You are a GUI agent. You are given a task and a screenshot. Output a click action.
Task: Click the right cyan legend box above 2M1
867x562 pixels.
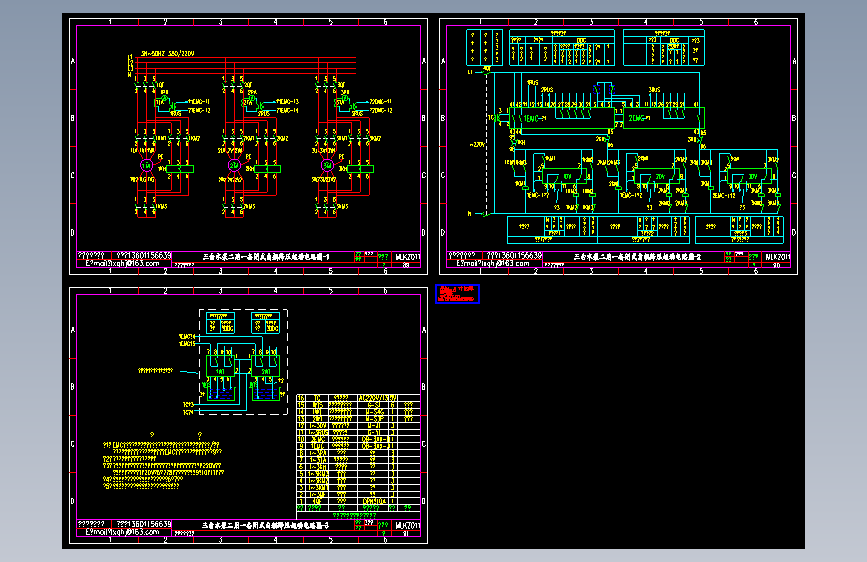pos(265,323)
